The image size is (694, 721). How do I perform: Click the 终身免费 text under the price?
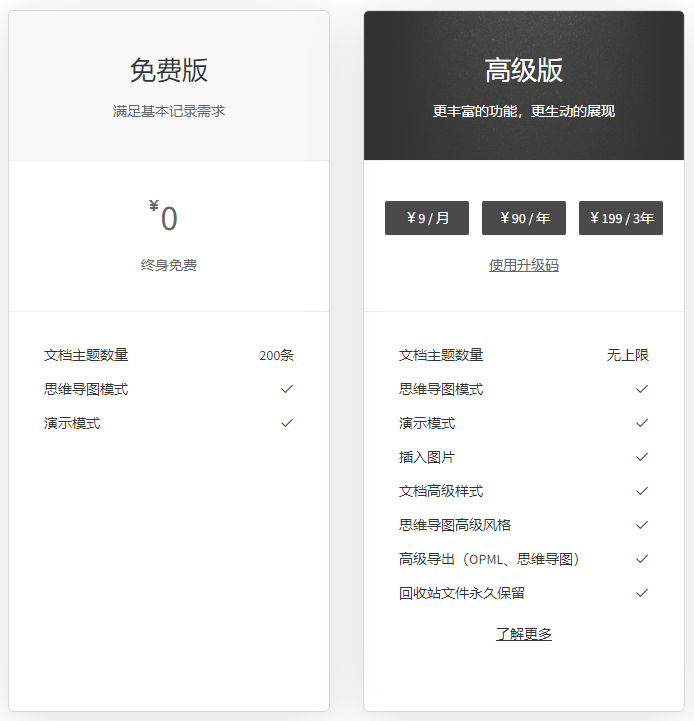pyautogui.click(x=169, y=265)
